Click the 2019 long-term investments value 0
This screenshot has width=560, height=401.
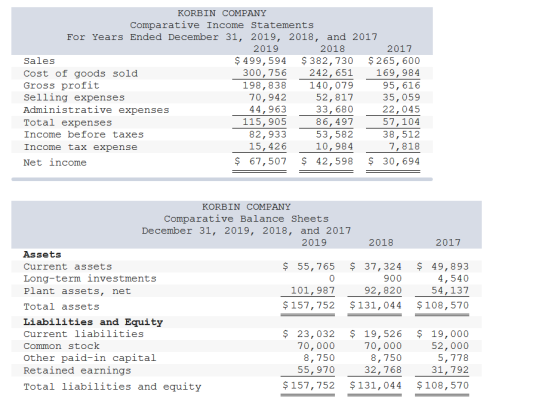click(332, 279)
